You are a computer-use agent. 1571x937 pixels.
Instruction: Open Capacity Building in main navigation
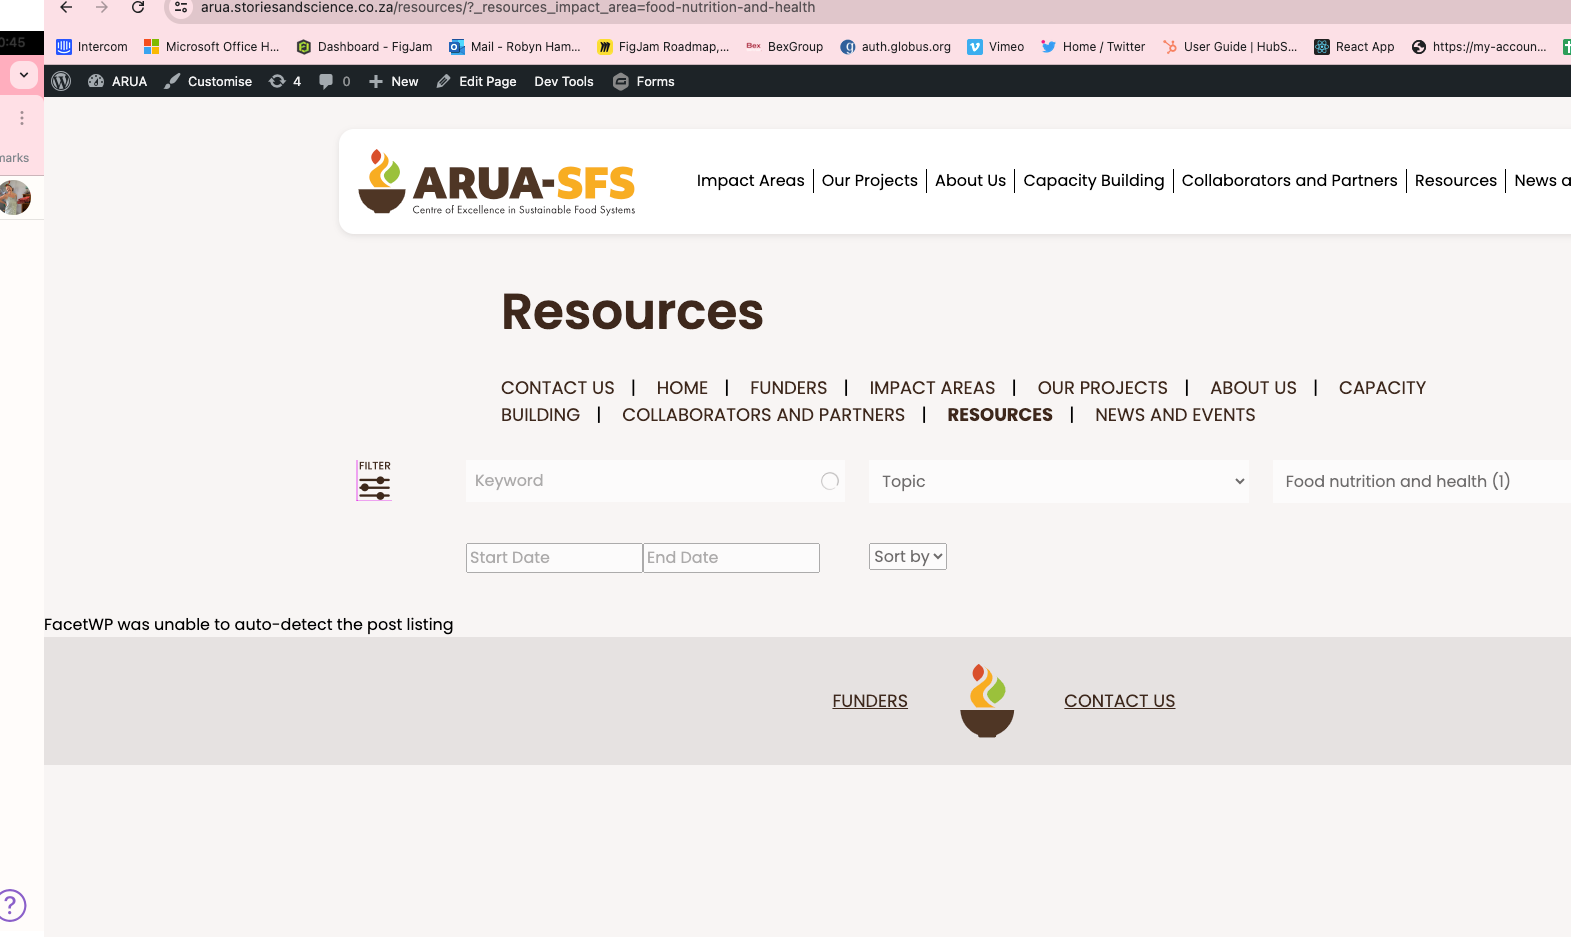point(1093,180)
